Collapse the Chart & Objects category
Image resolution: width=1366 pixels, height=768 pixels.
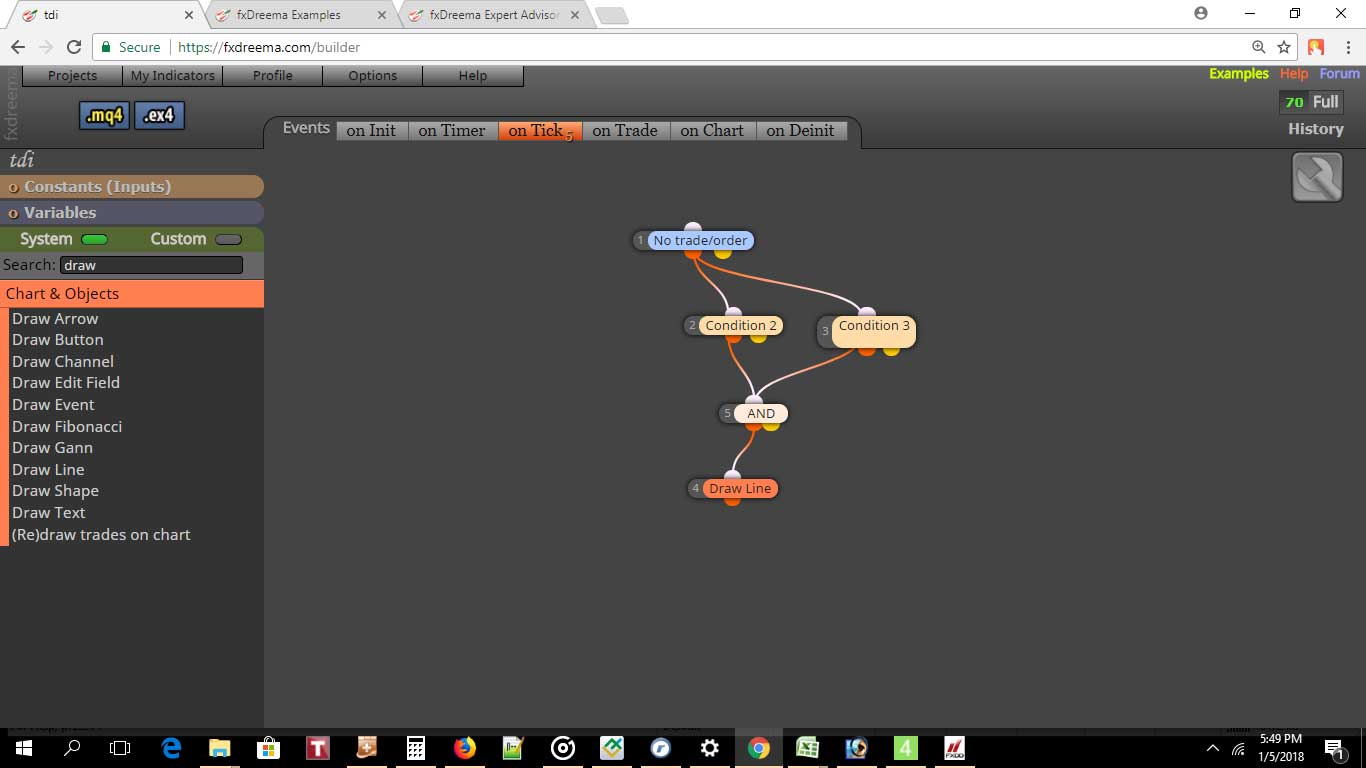[131, 293]
